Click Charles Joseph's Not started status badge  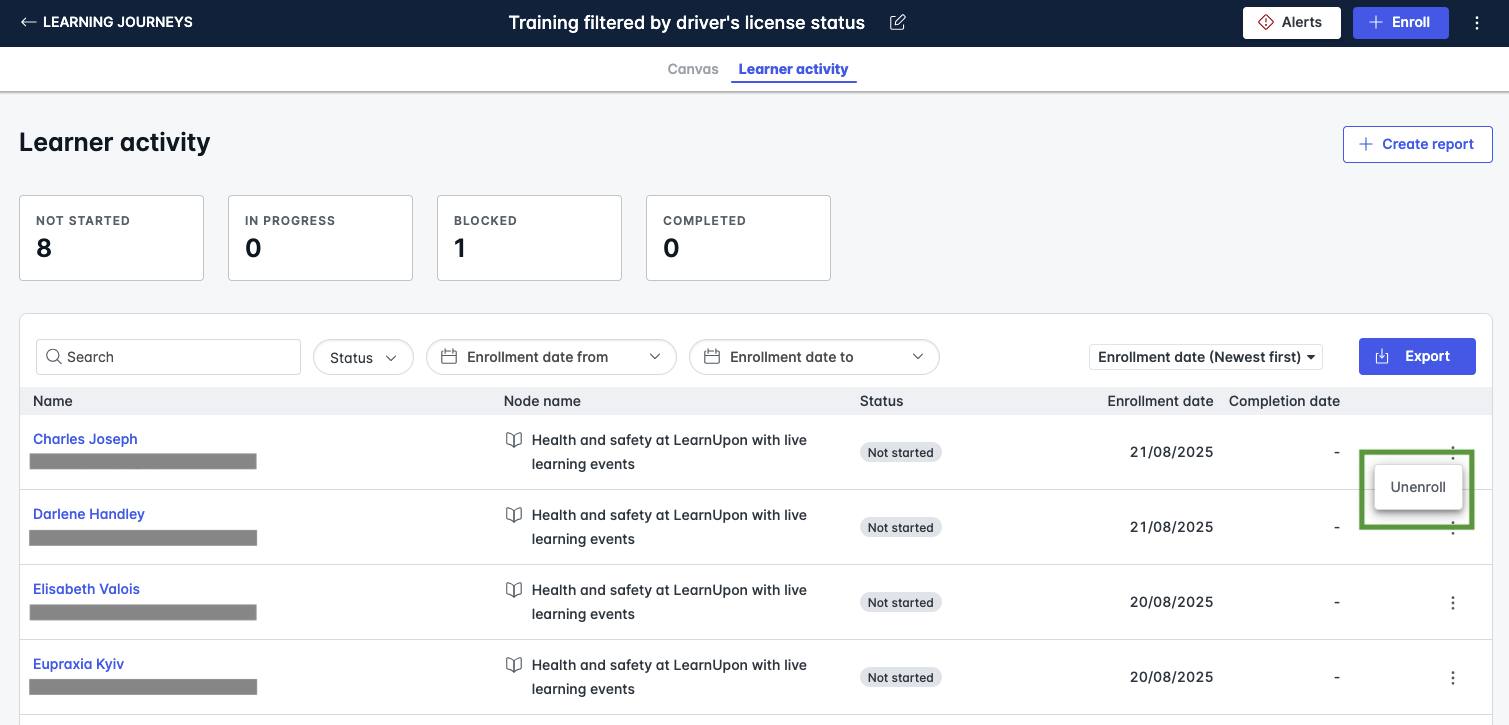(x=900, y=452)
